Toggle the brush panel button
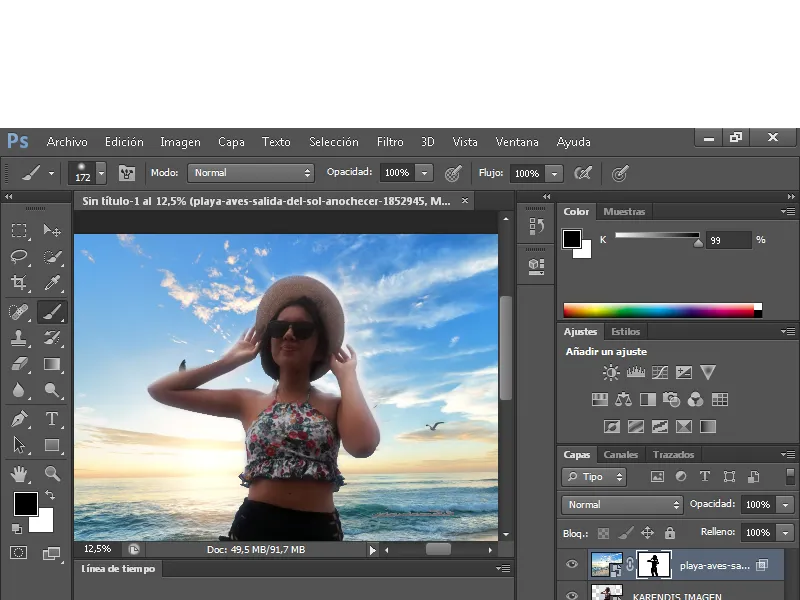800x600 pixels. pyautogui.click(x=127, y=173)
